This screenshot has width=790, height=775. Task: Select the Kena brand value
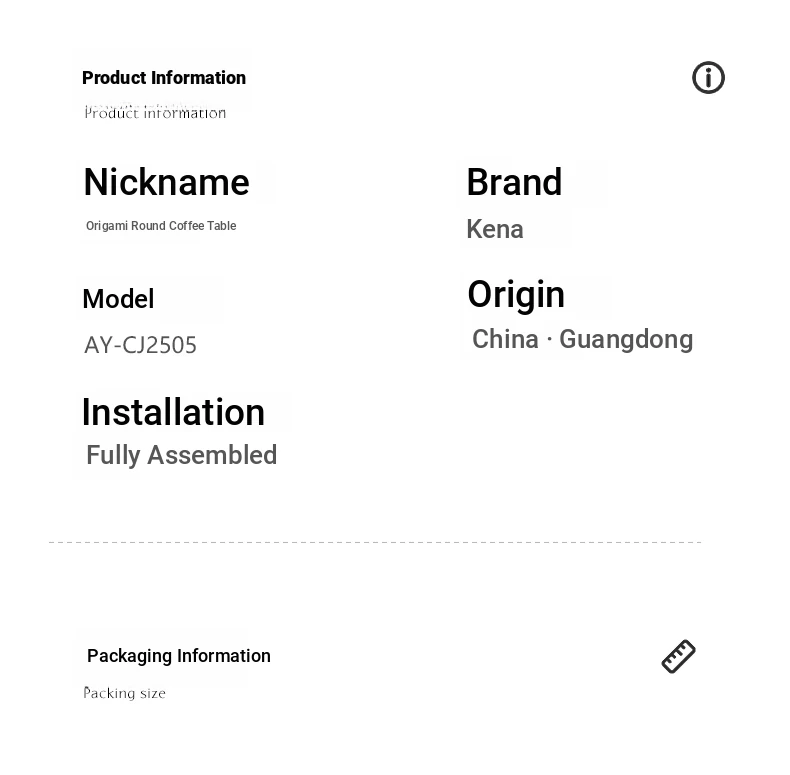(x=495, y=229)
